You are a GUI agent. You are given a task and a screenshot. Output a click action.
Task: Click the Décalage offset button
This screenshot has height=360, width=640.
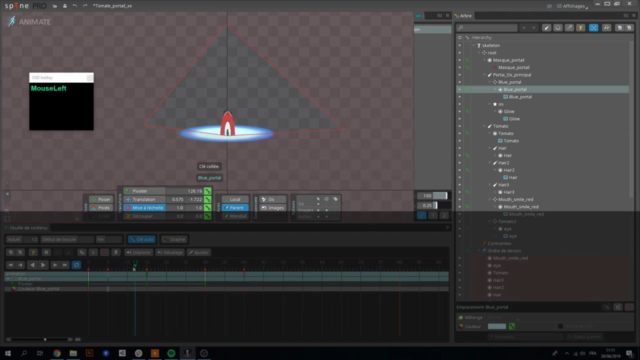[170, 253]
